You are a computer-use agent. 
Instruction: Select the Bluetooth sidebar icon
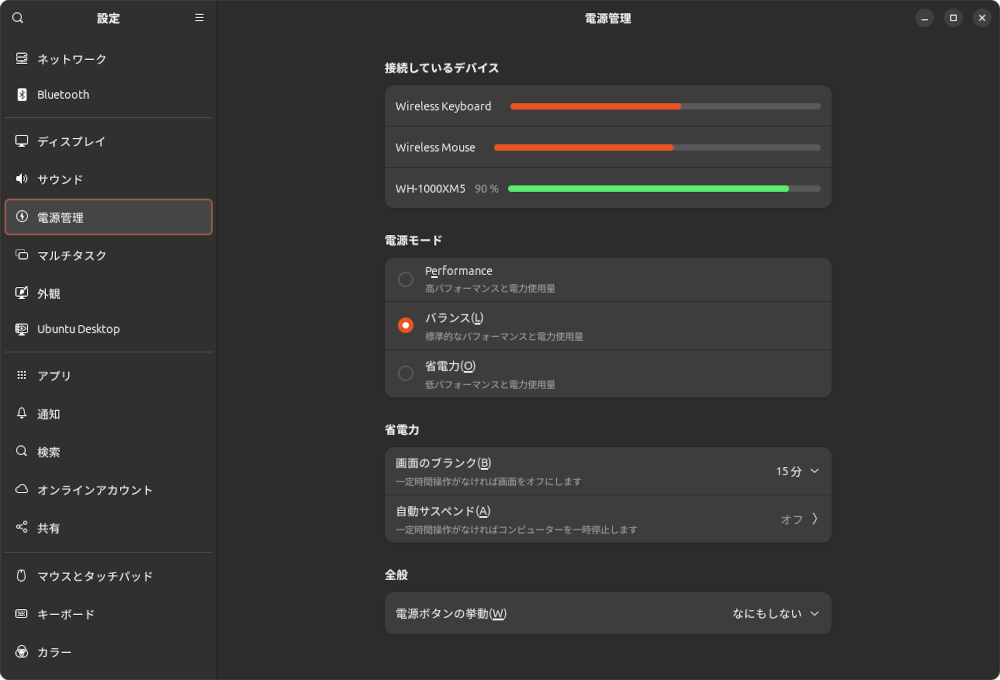click(20, 94)
